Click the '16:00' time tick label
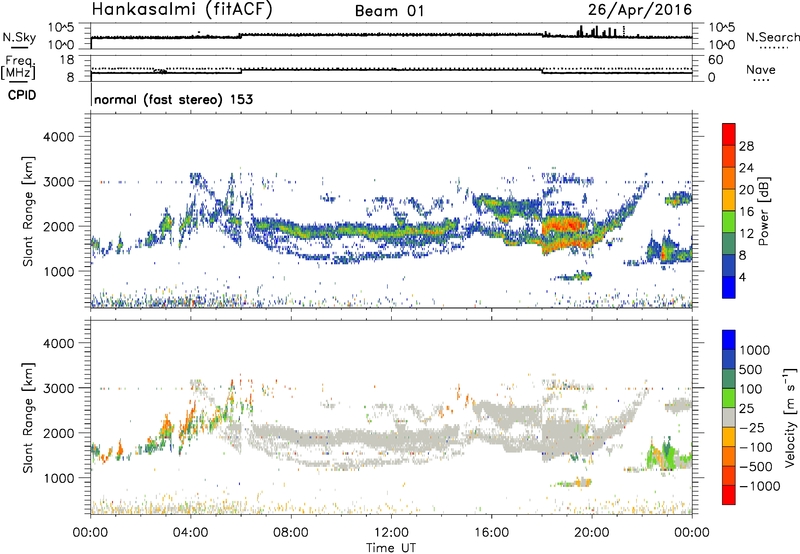The height and width of the screenshot is (554, 800). 491,533
